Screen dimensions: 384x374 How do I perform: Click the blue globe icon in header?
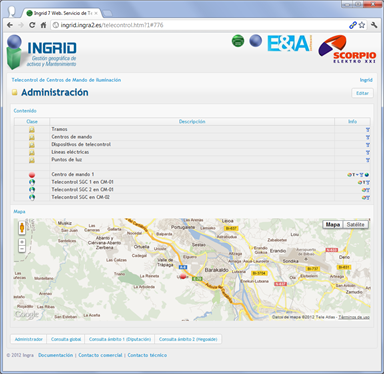[256, 41]
